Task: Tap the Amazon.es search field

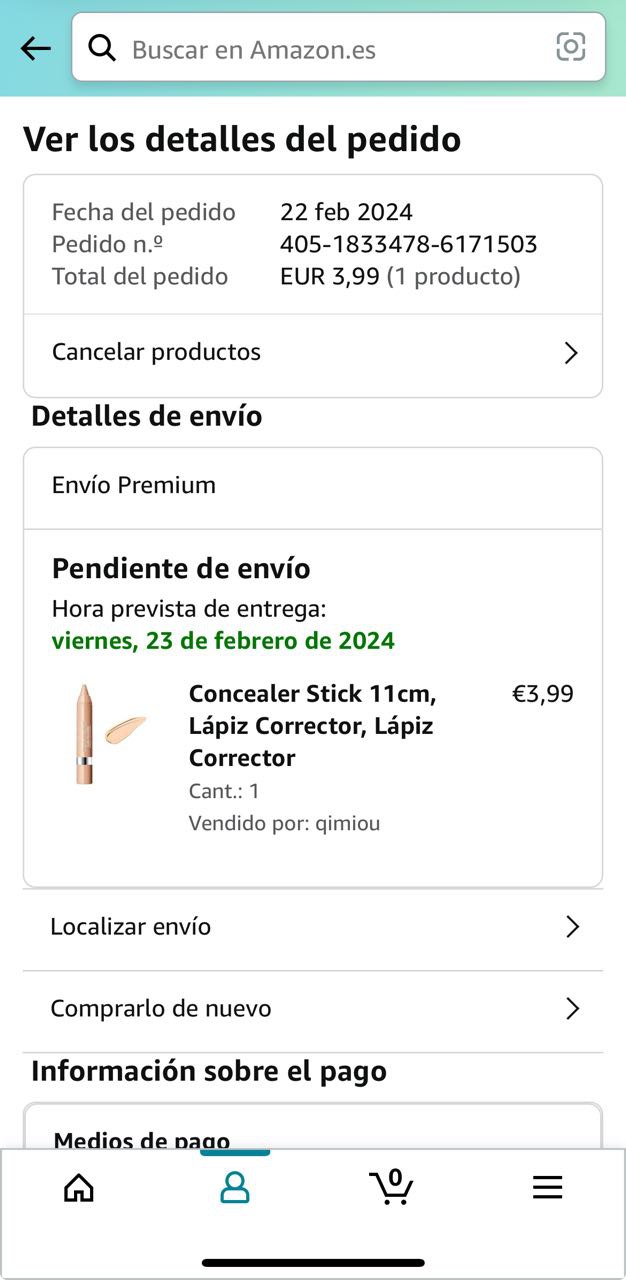Action: pyautogui.click(x=330, y=49)
